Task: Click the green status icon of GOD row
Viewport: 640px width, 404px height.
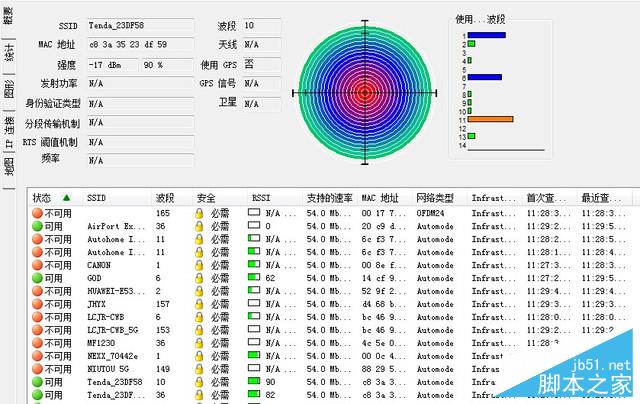Action: 38,278
